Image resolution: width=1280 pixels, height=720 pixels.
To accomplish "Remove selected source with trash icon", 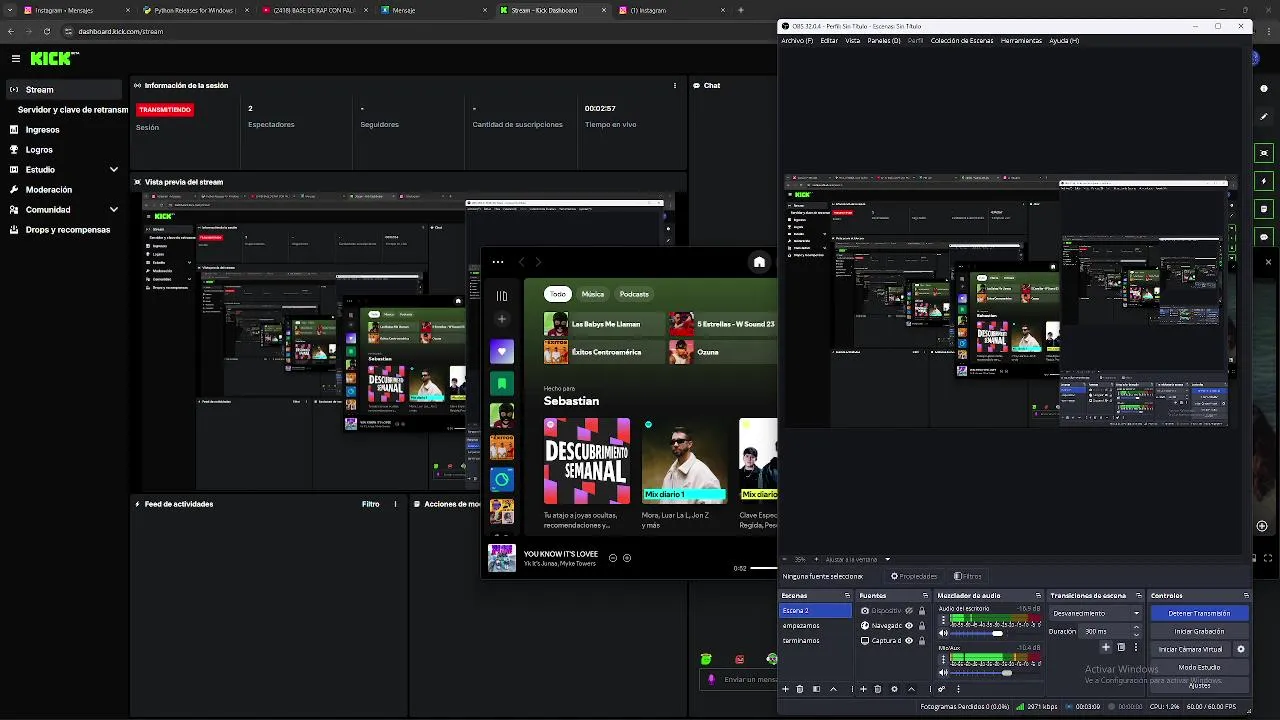I will point(878,689).
